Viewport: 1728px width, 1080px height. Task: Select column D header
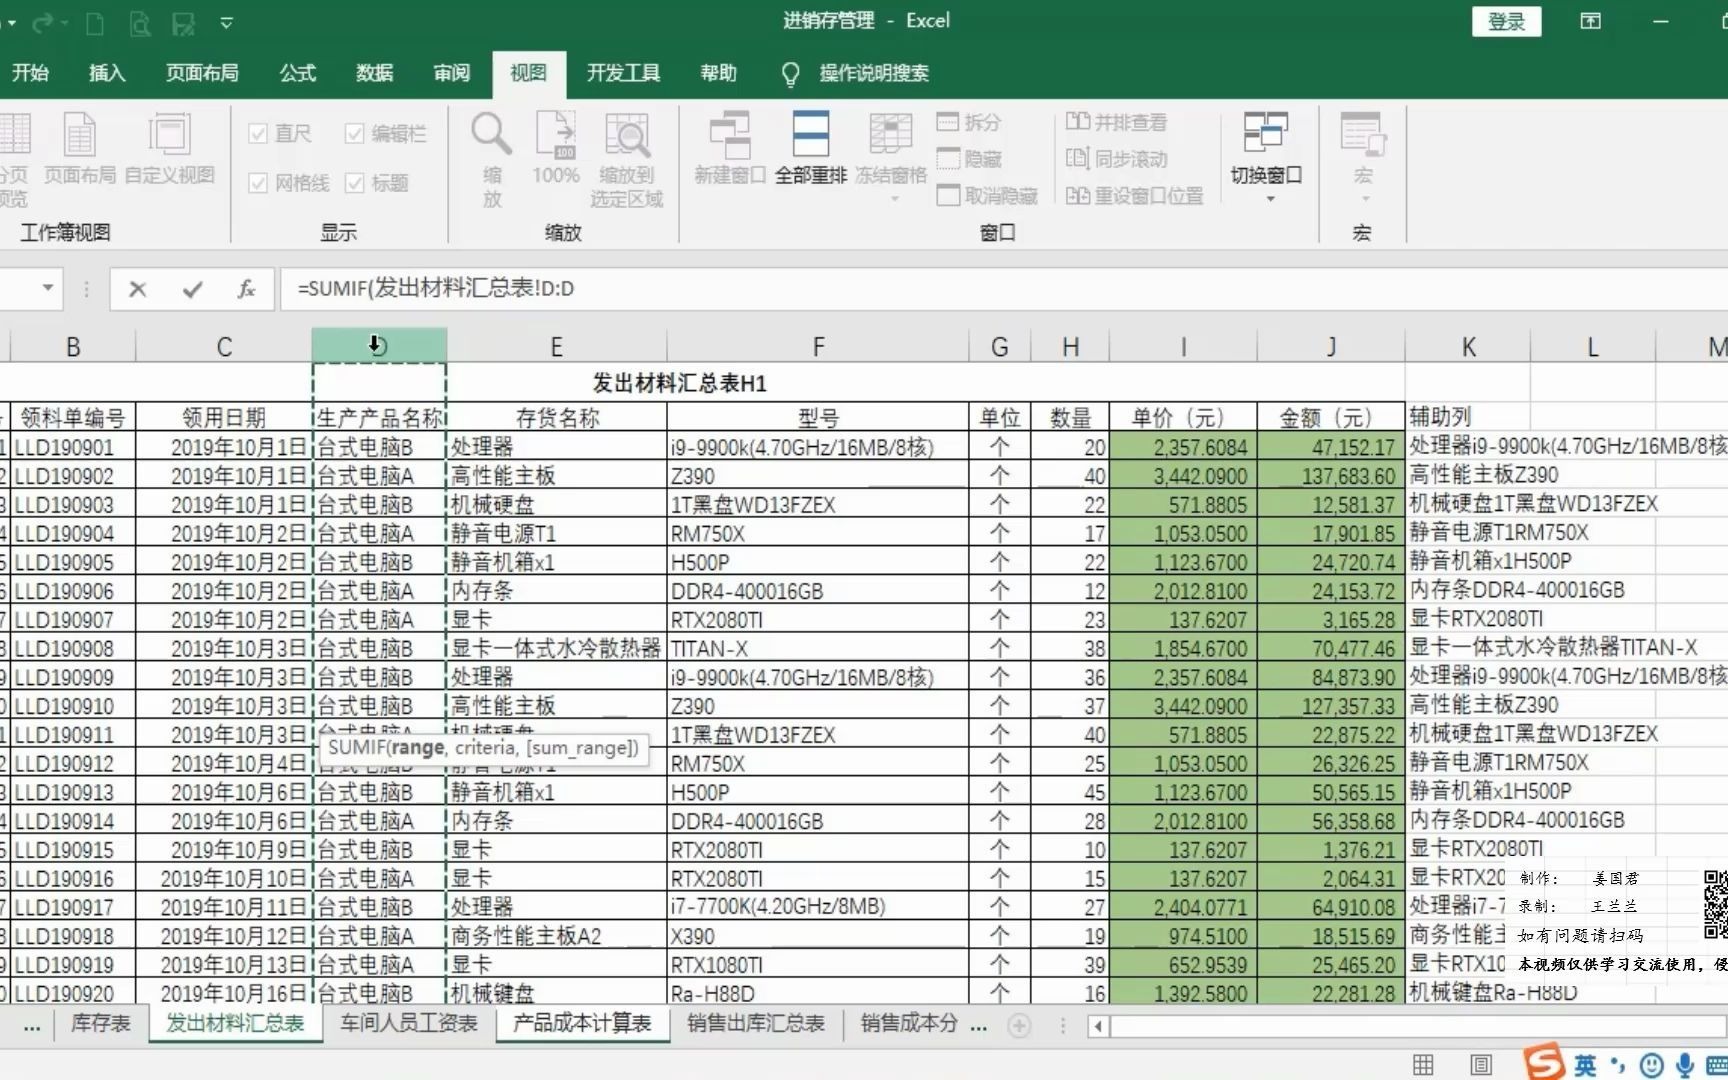(x=379, y=346)
